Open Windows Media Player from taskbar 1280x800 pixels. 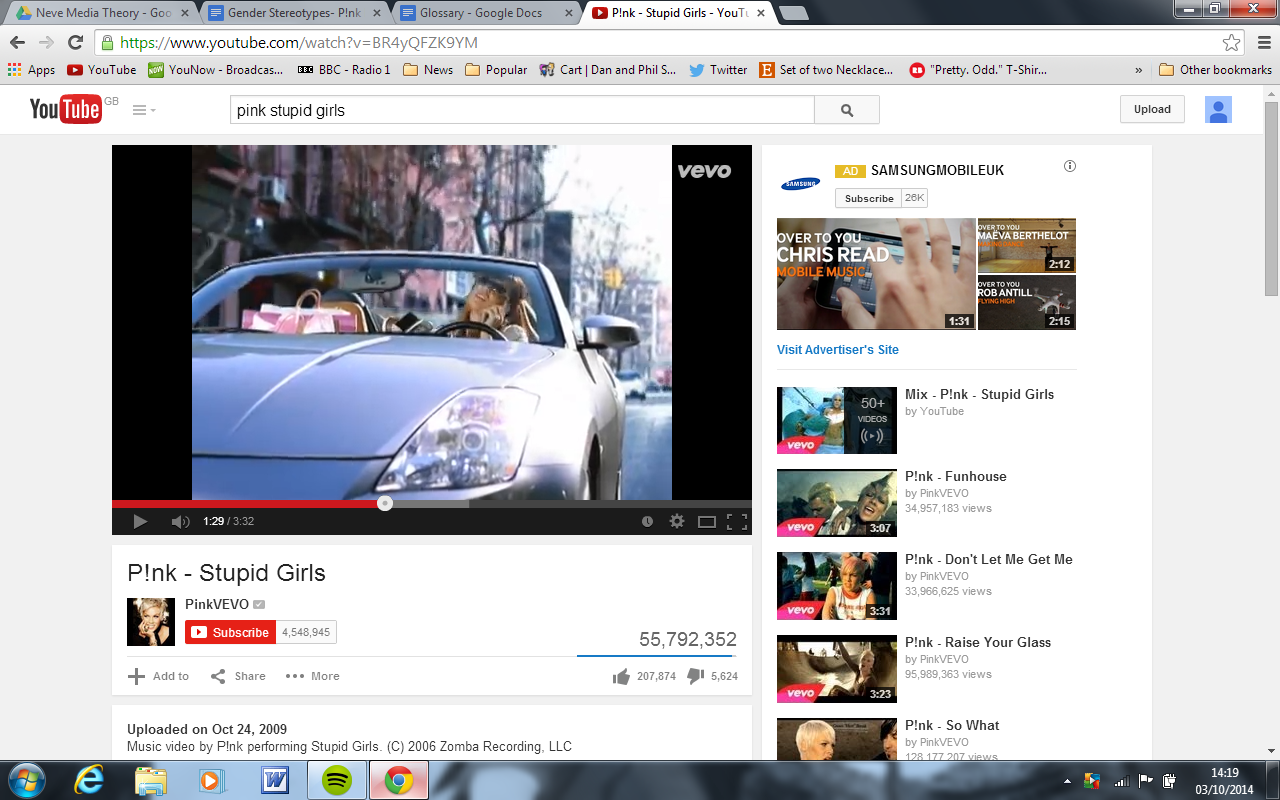[213, 779]
